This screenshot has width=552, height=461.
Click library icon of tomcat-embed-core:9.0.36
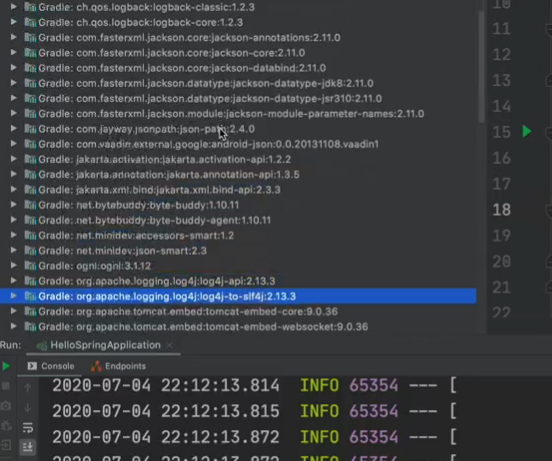click(x=30, y=311)
